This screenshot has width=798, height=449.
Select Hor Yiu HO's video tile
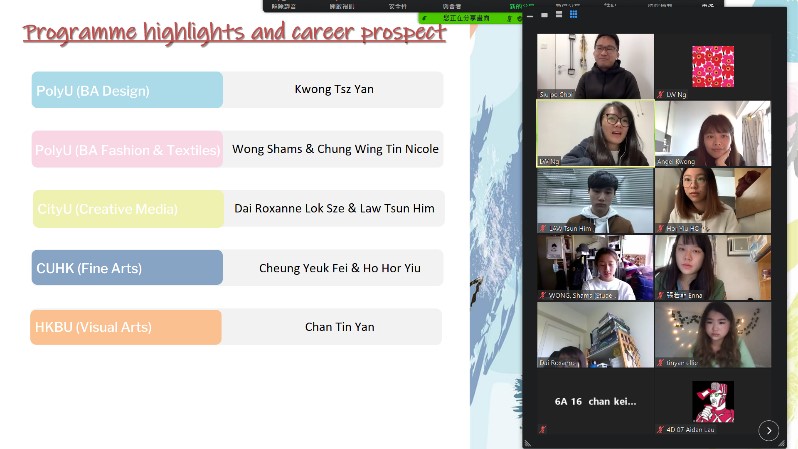712,200
